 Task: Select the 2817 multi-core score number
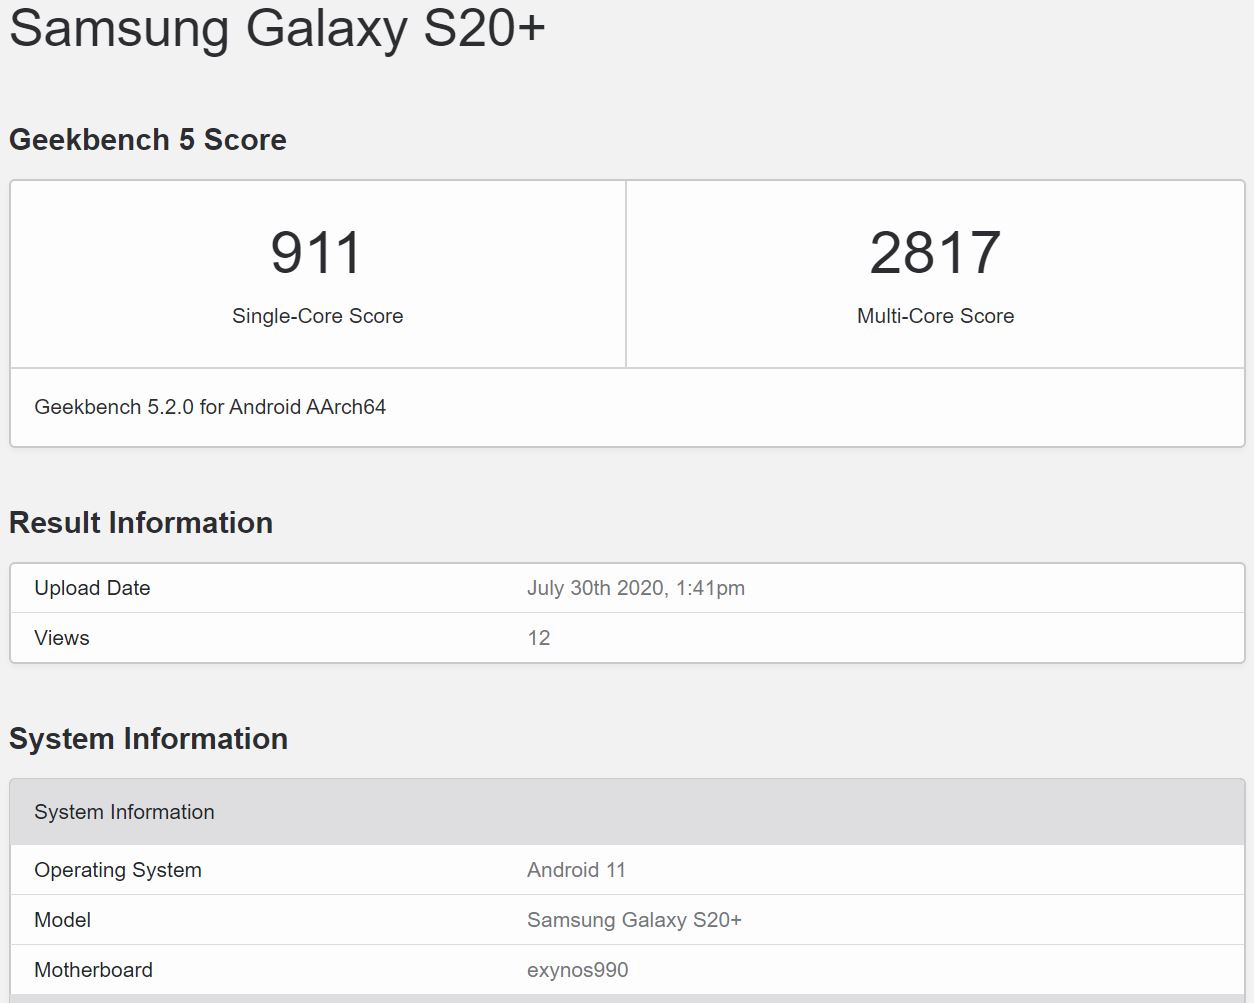coord(935,253)
